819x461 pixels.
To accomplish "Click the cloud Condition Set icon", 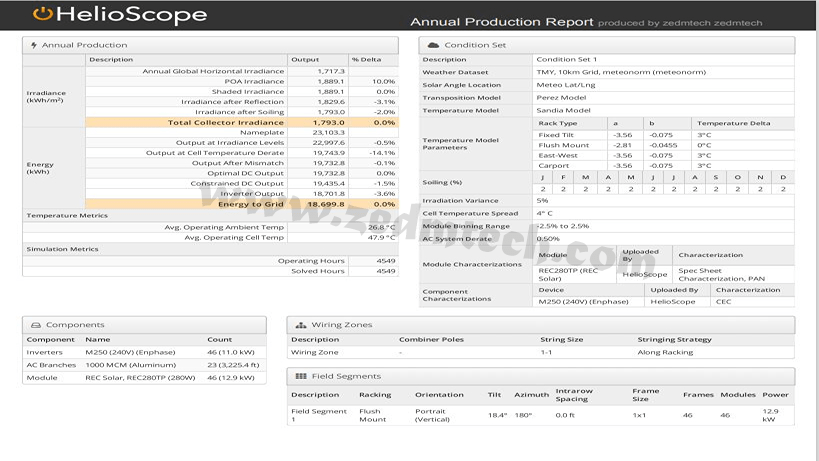I will pyautogui.click(x=433, y=45).
